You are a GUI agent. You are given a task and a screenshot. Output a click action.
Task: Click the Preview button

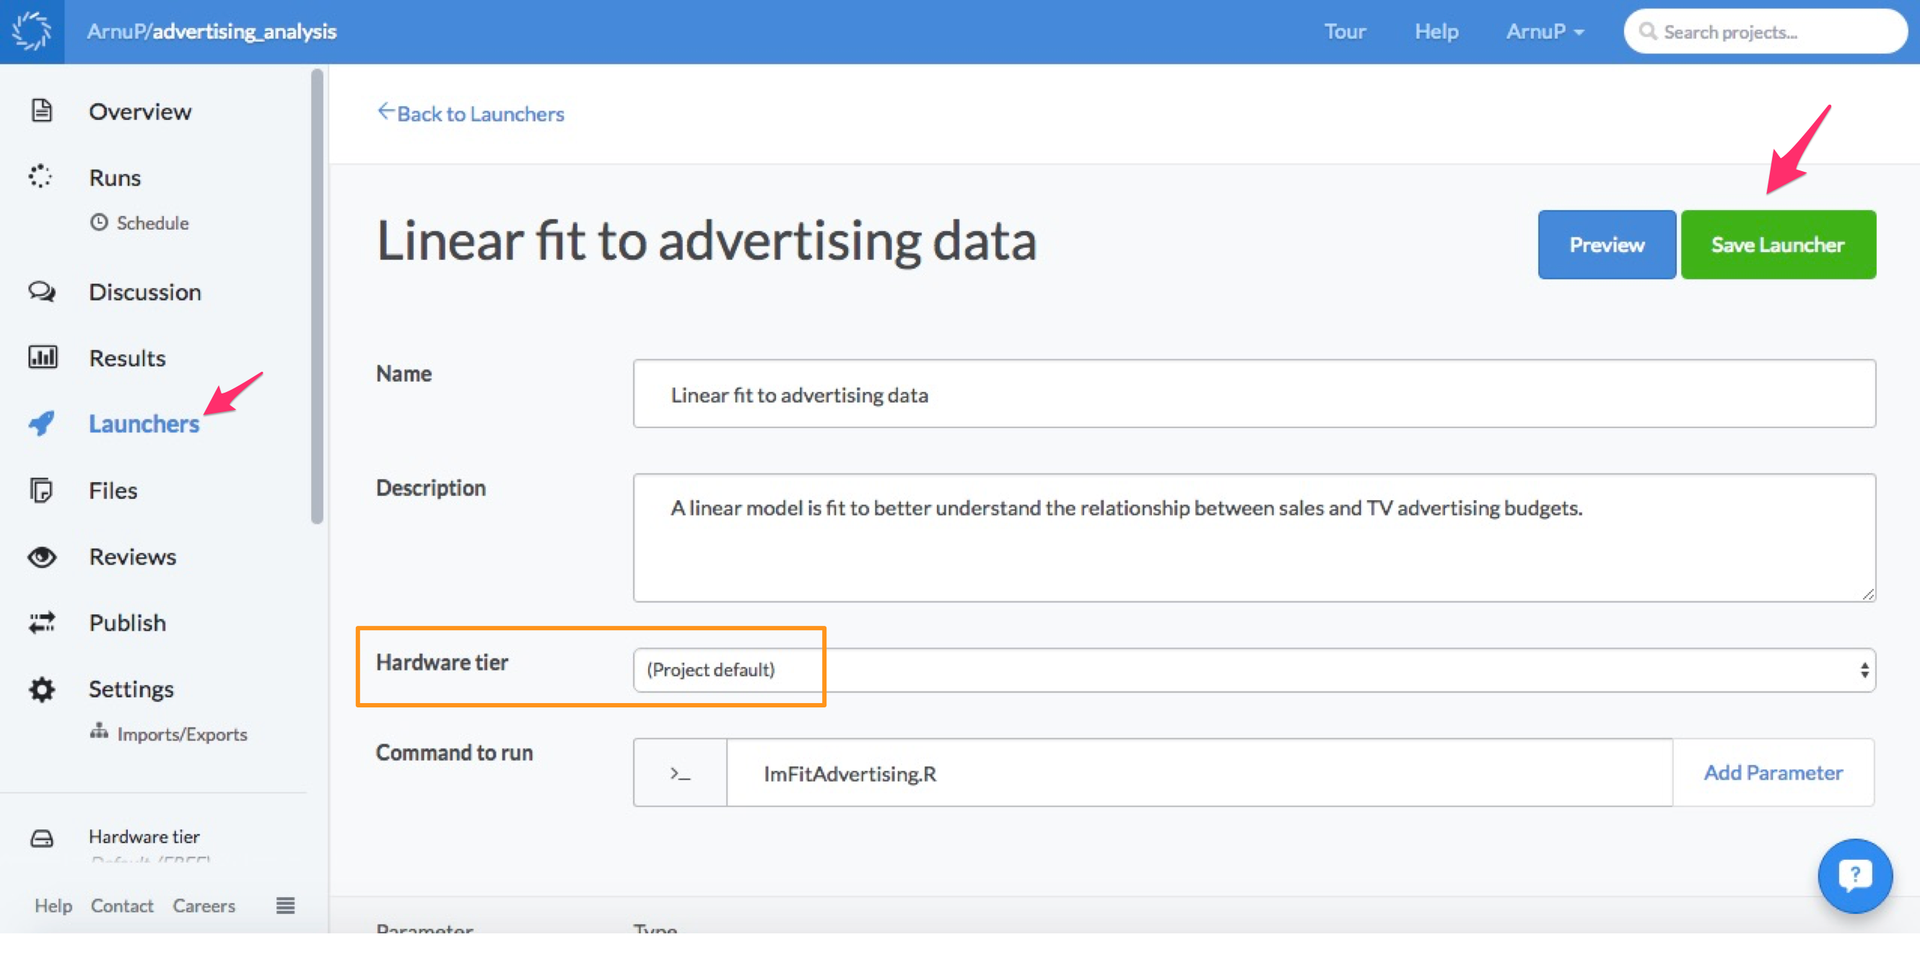[1607, 245]
